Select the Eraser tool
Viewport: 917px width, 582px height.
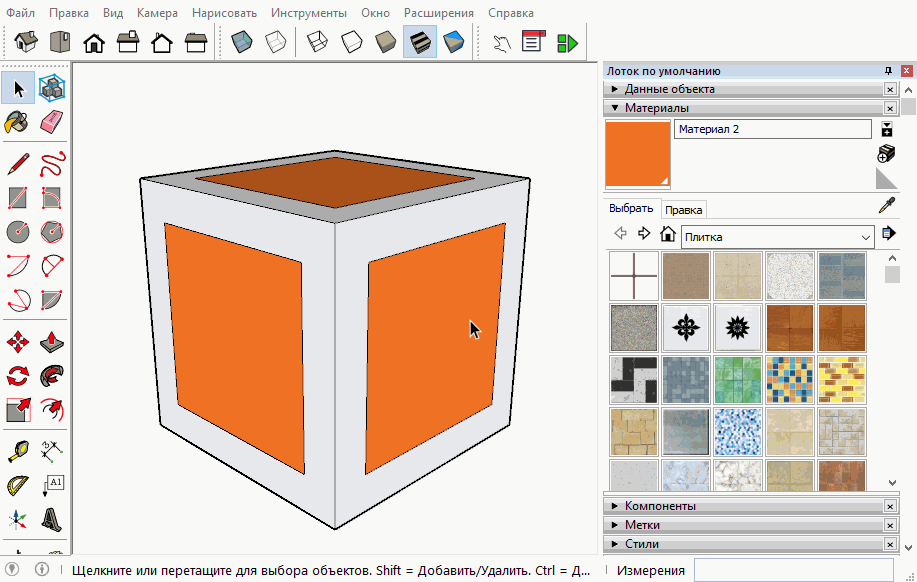pyautogui.click(x=51, y=122)
